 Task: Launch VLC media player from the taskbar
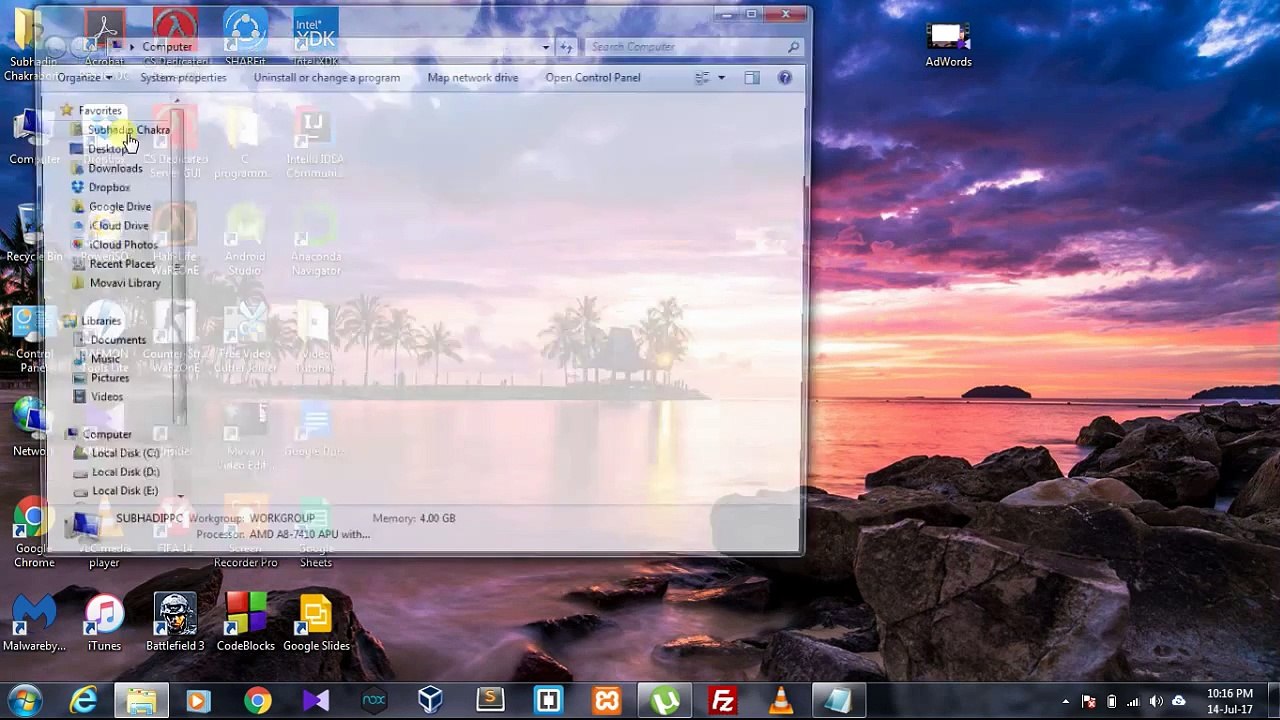coord(780,701)
